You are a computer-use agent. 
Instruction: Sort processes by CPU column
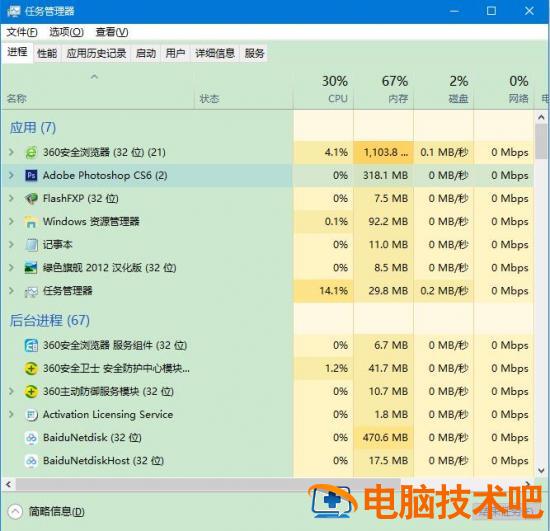[323, 89]
